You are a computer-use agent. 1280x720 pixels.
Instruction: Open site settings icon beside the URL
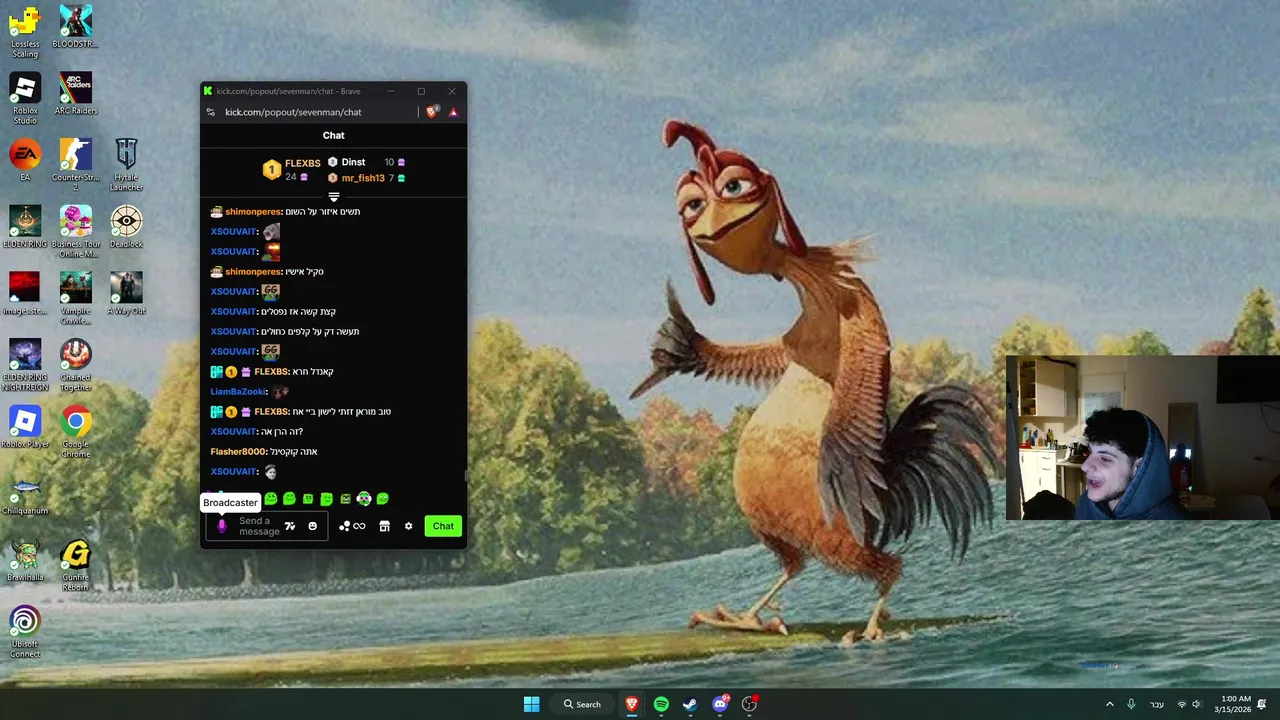(210, 112)
